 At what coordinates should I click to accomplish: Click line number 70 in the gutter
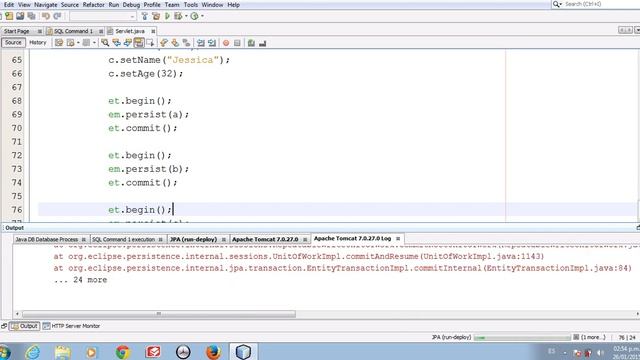click(x=17, y=128)
